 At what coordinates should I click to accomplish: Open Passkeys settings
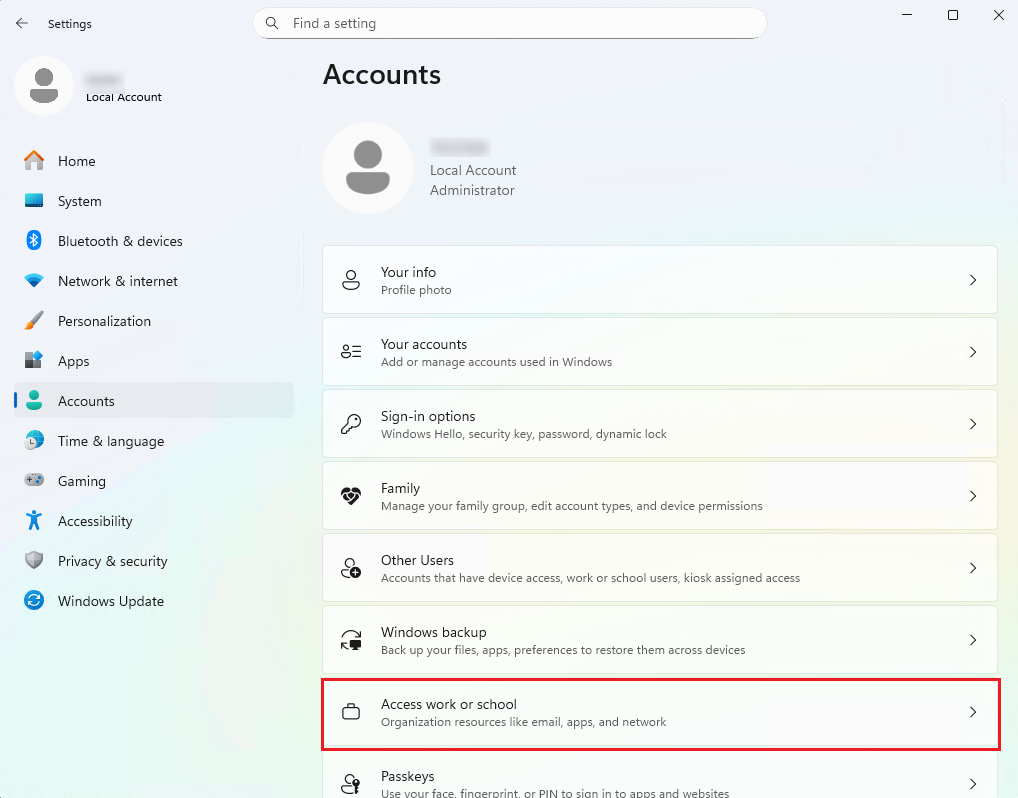[660, 780]
